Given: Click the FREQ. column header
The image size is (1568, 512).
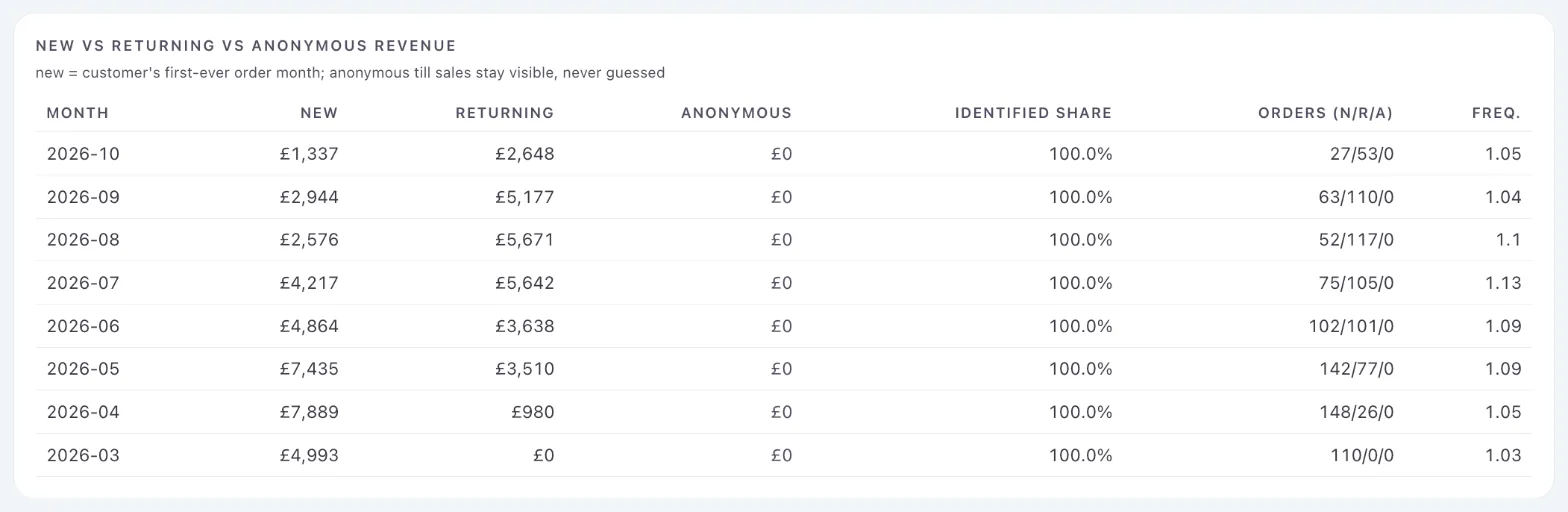Looking at the screenshot, I should point(1496,113).
